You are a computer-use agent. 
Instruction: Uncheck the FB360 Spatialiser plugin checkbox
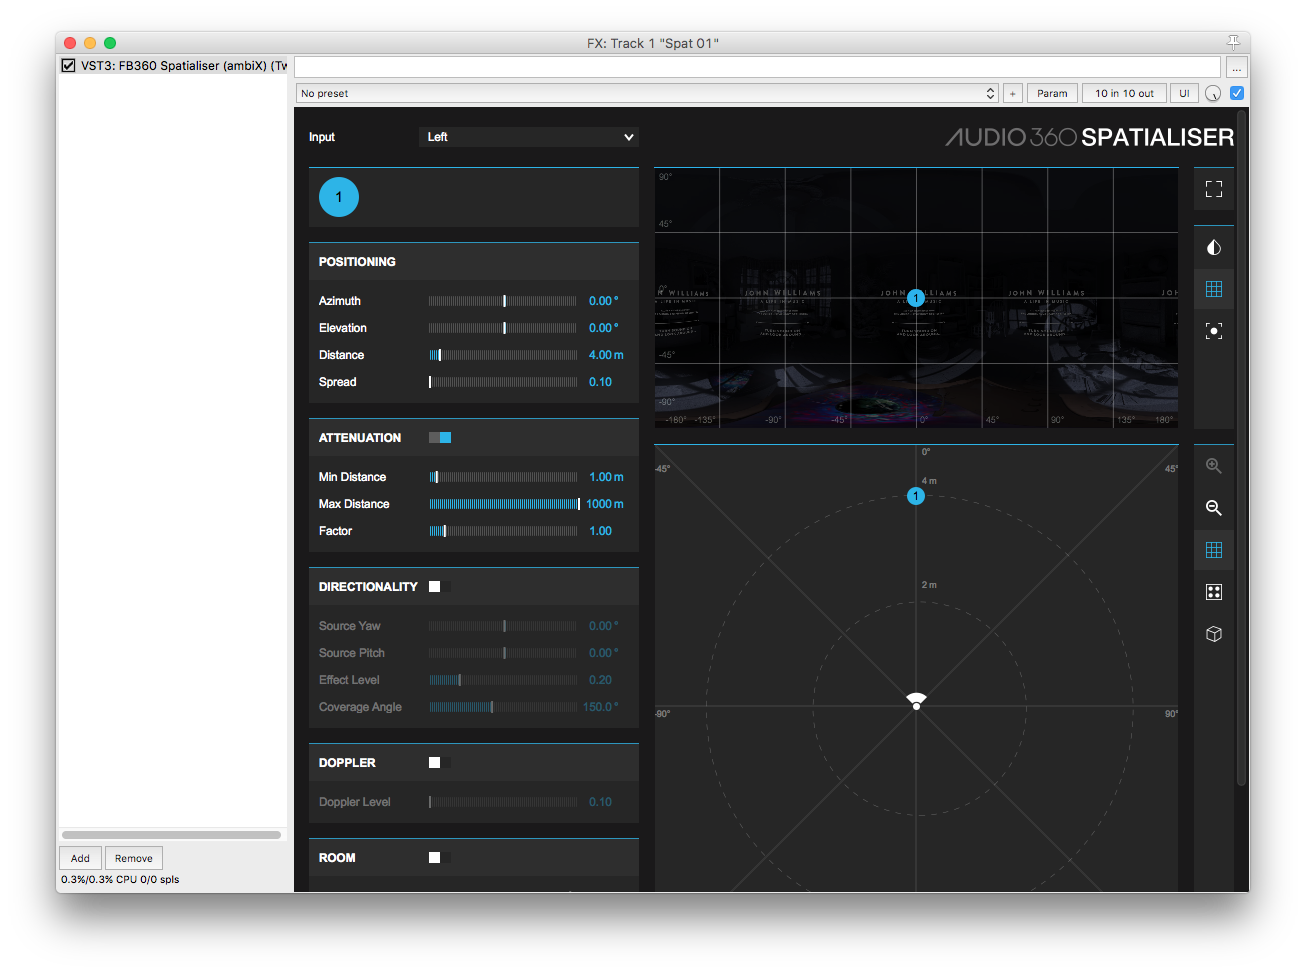[x=69, y=66]
